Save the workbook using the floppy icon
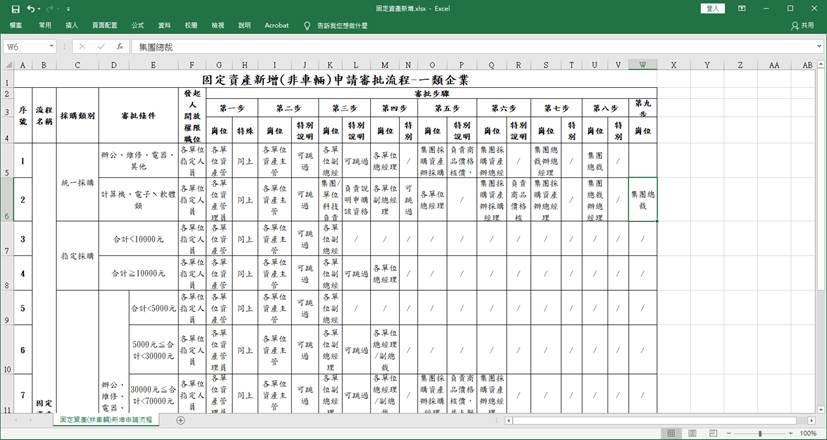This screenshot has height=440, width=827. click(16, 9)
